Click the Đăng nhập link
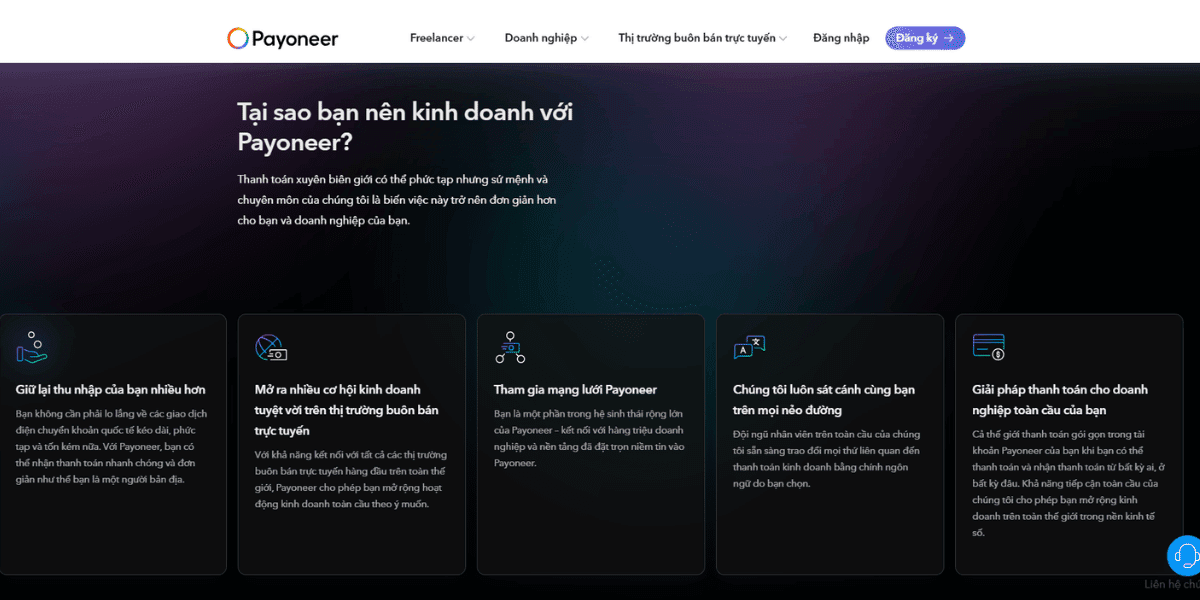Image resolution: width=1200 pixels, height=600 pixels. (x=841, y=38)
